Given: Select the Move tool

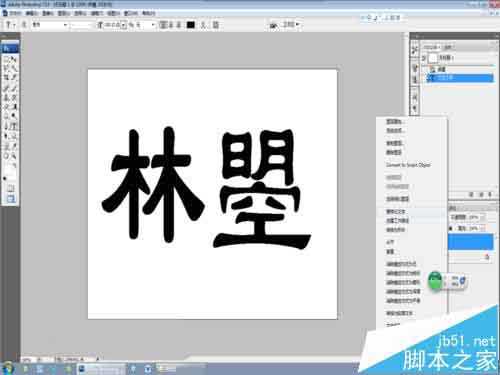Looking at the screenshot, I should coord(14,59).
